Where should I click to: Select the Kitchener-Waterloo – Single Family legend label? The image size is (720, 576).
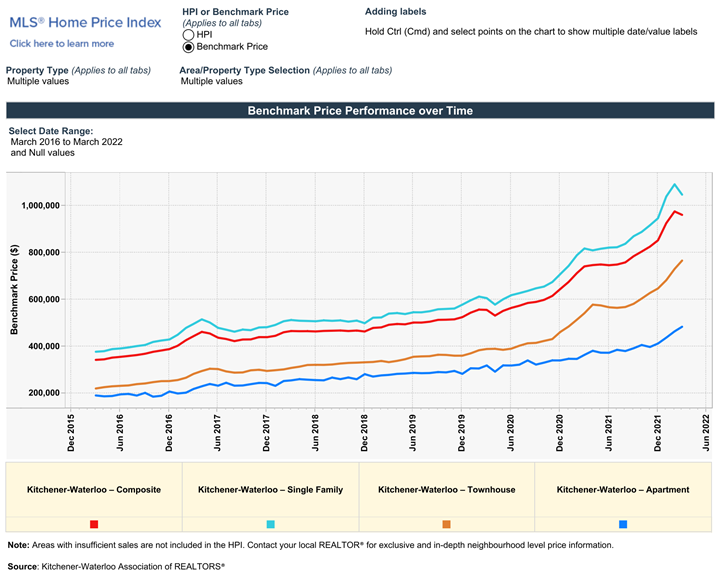pos(270,490)
